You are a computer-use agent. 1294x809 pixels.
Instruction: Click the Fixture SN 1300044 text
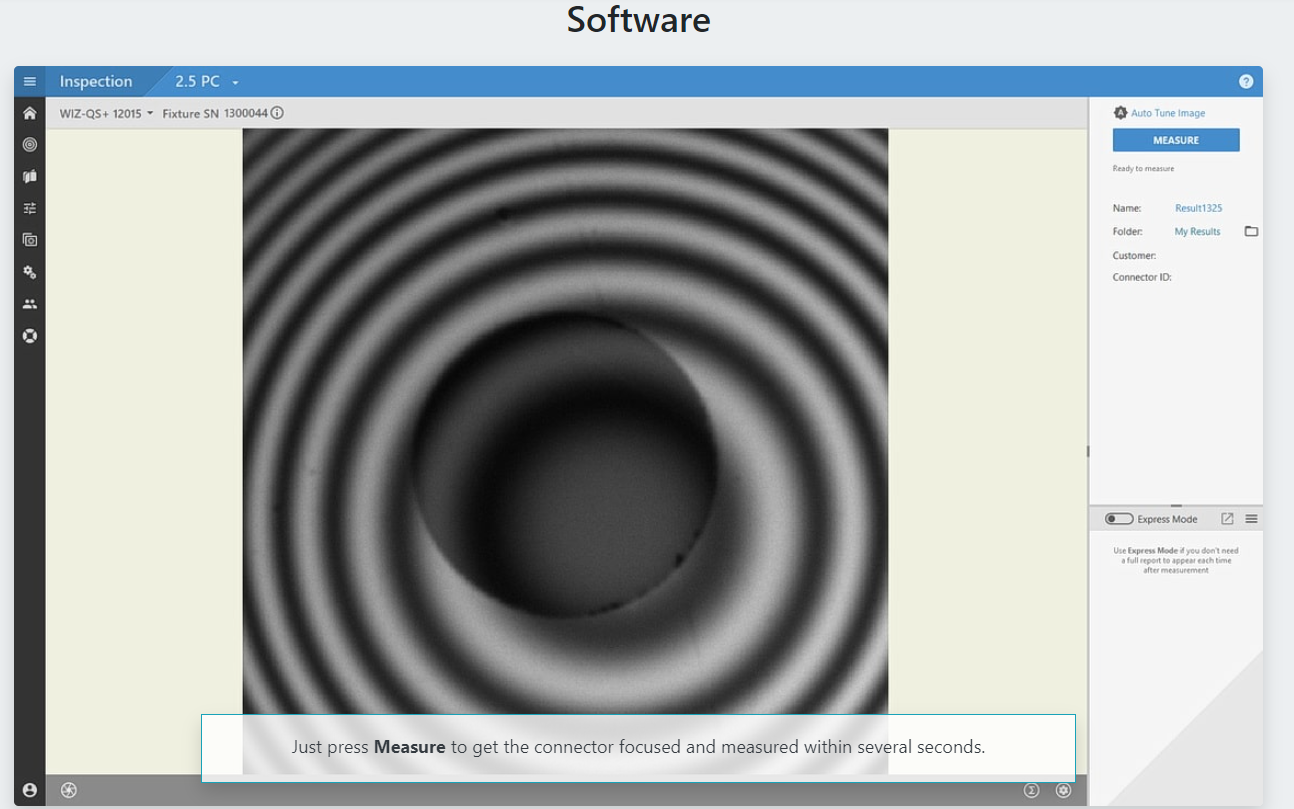click(x=215, y=113)
